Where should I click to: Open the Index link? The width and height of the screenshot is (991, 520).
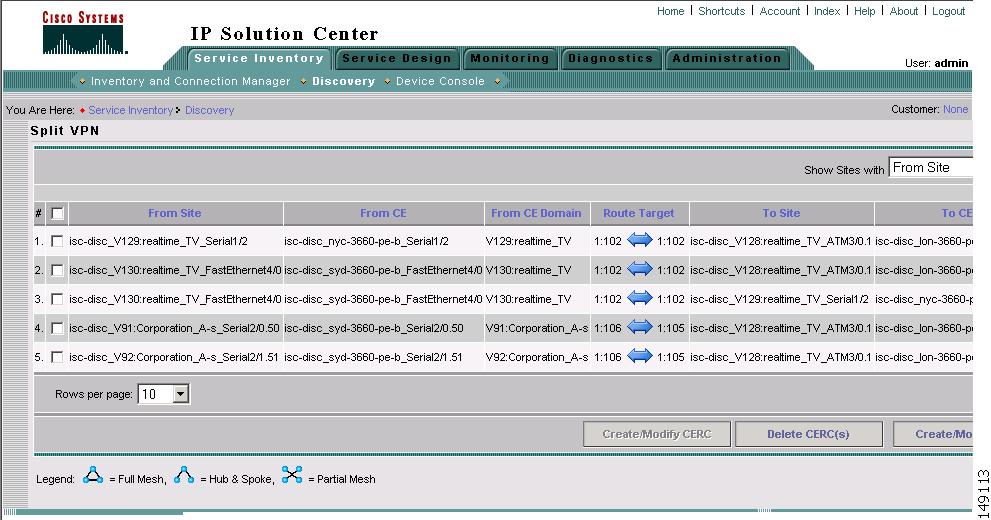pyautogui.click(x=827, y=11)
